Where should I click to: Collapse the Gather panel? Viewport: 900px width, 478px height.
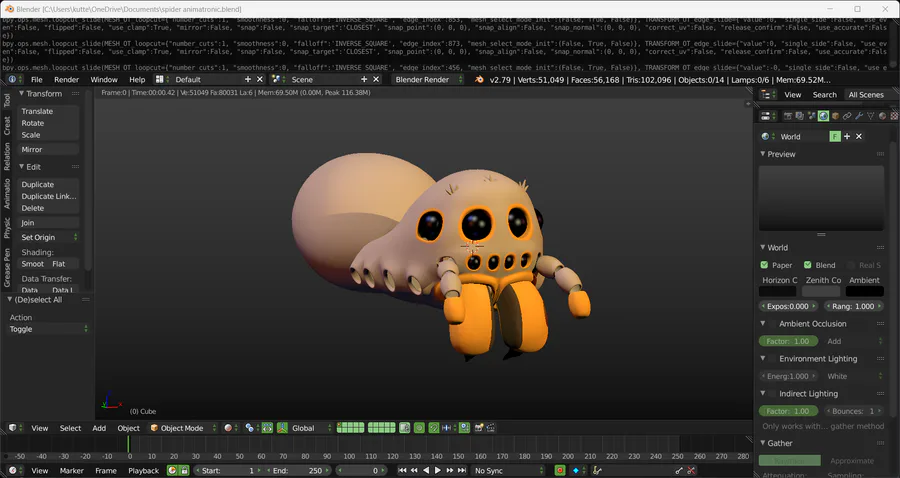(x=763, y=443)
